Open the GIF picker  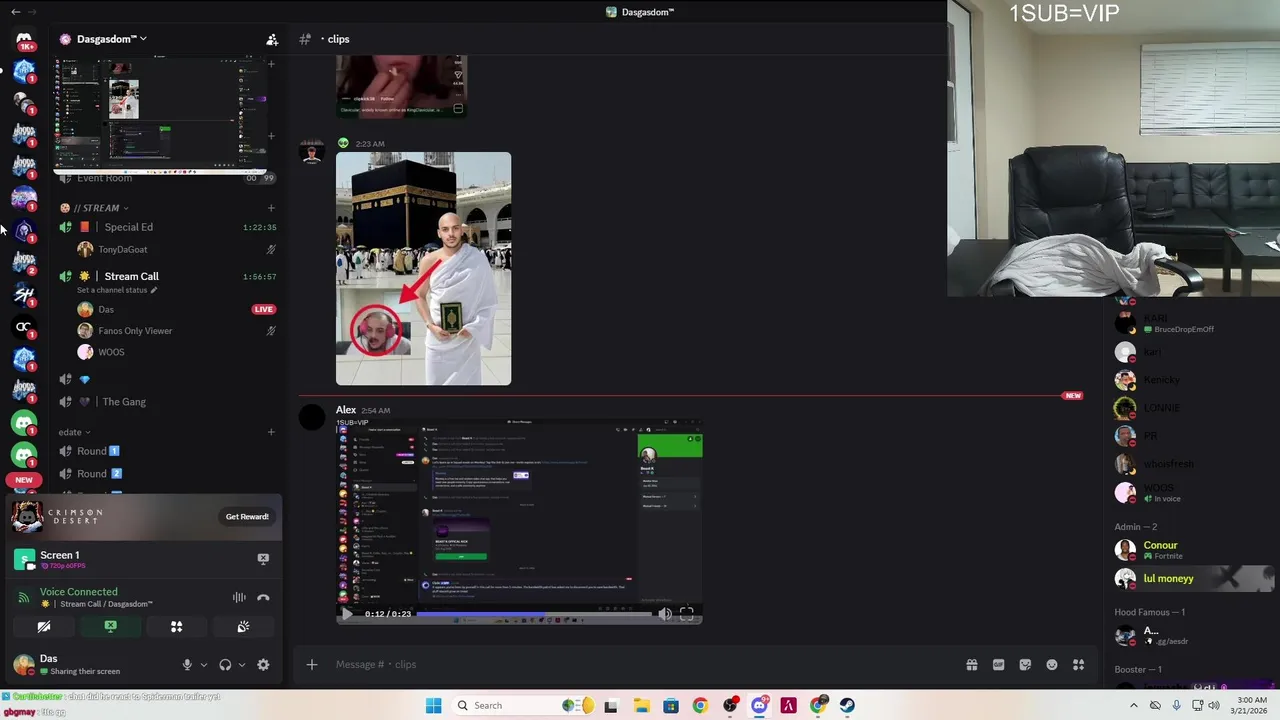pyautogui.click(x=998, y=665)
